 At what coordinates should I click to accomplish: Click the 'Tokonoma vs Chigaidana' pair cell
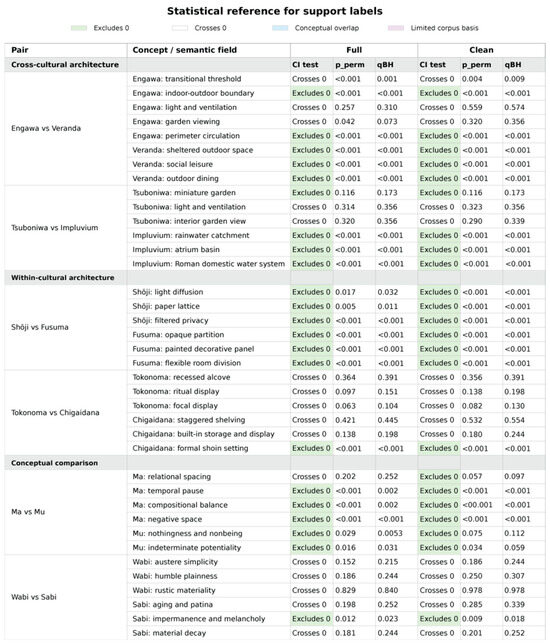[x=66, y=413]
